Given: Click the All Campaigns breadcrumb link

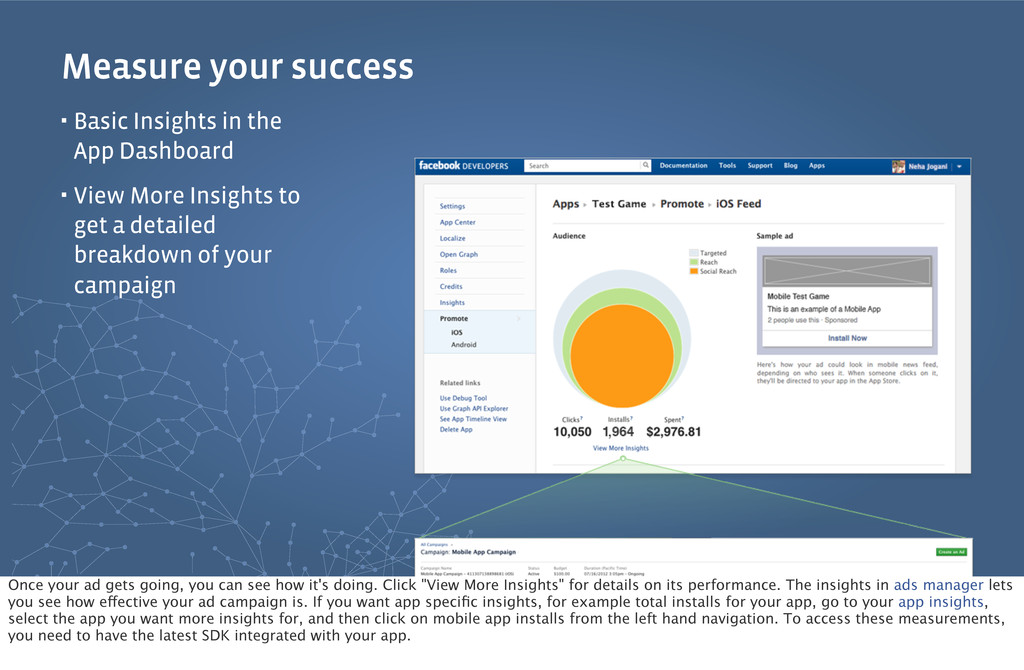Looking at the screenshot, I should coord(434,545).
